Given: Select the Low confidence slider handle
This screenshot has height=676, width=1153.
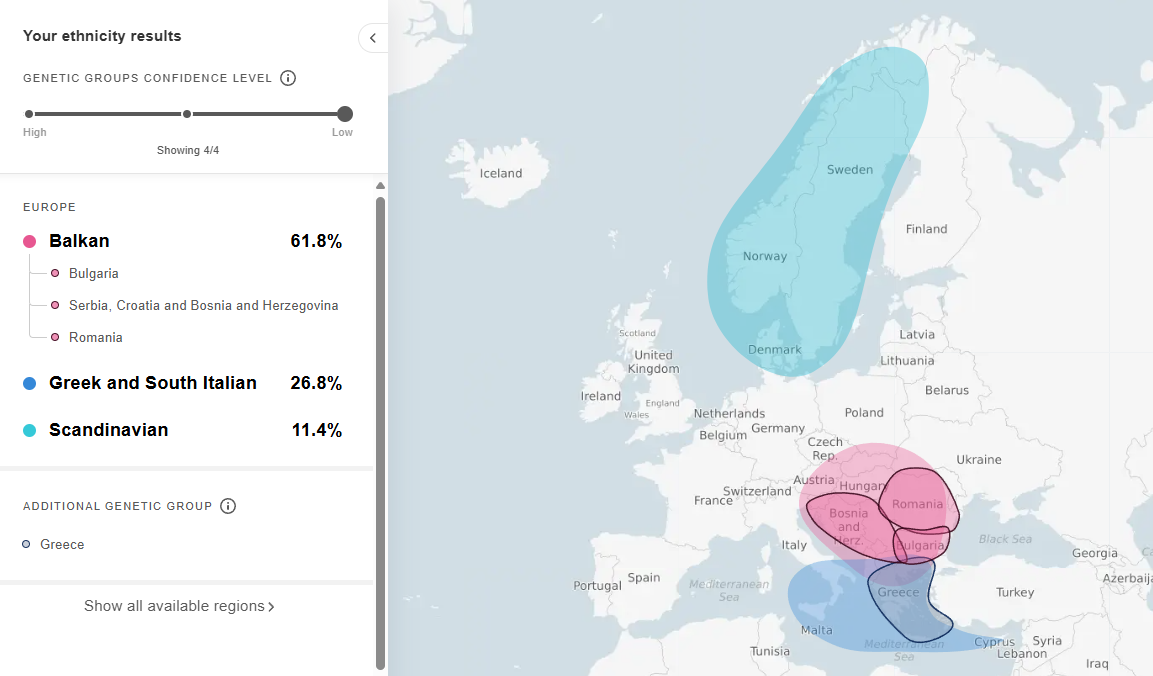Looking at the screenshot, I should [x=345, y=114].
